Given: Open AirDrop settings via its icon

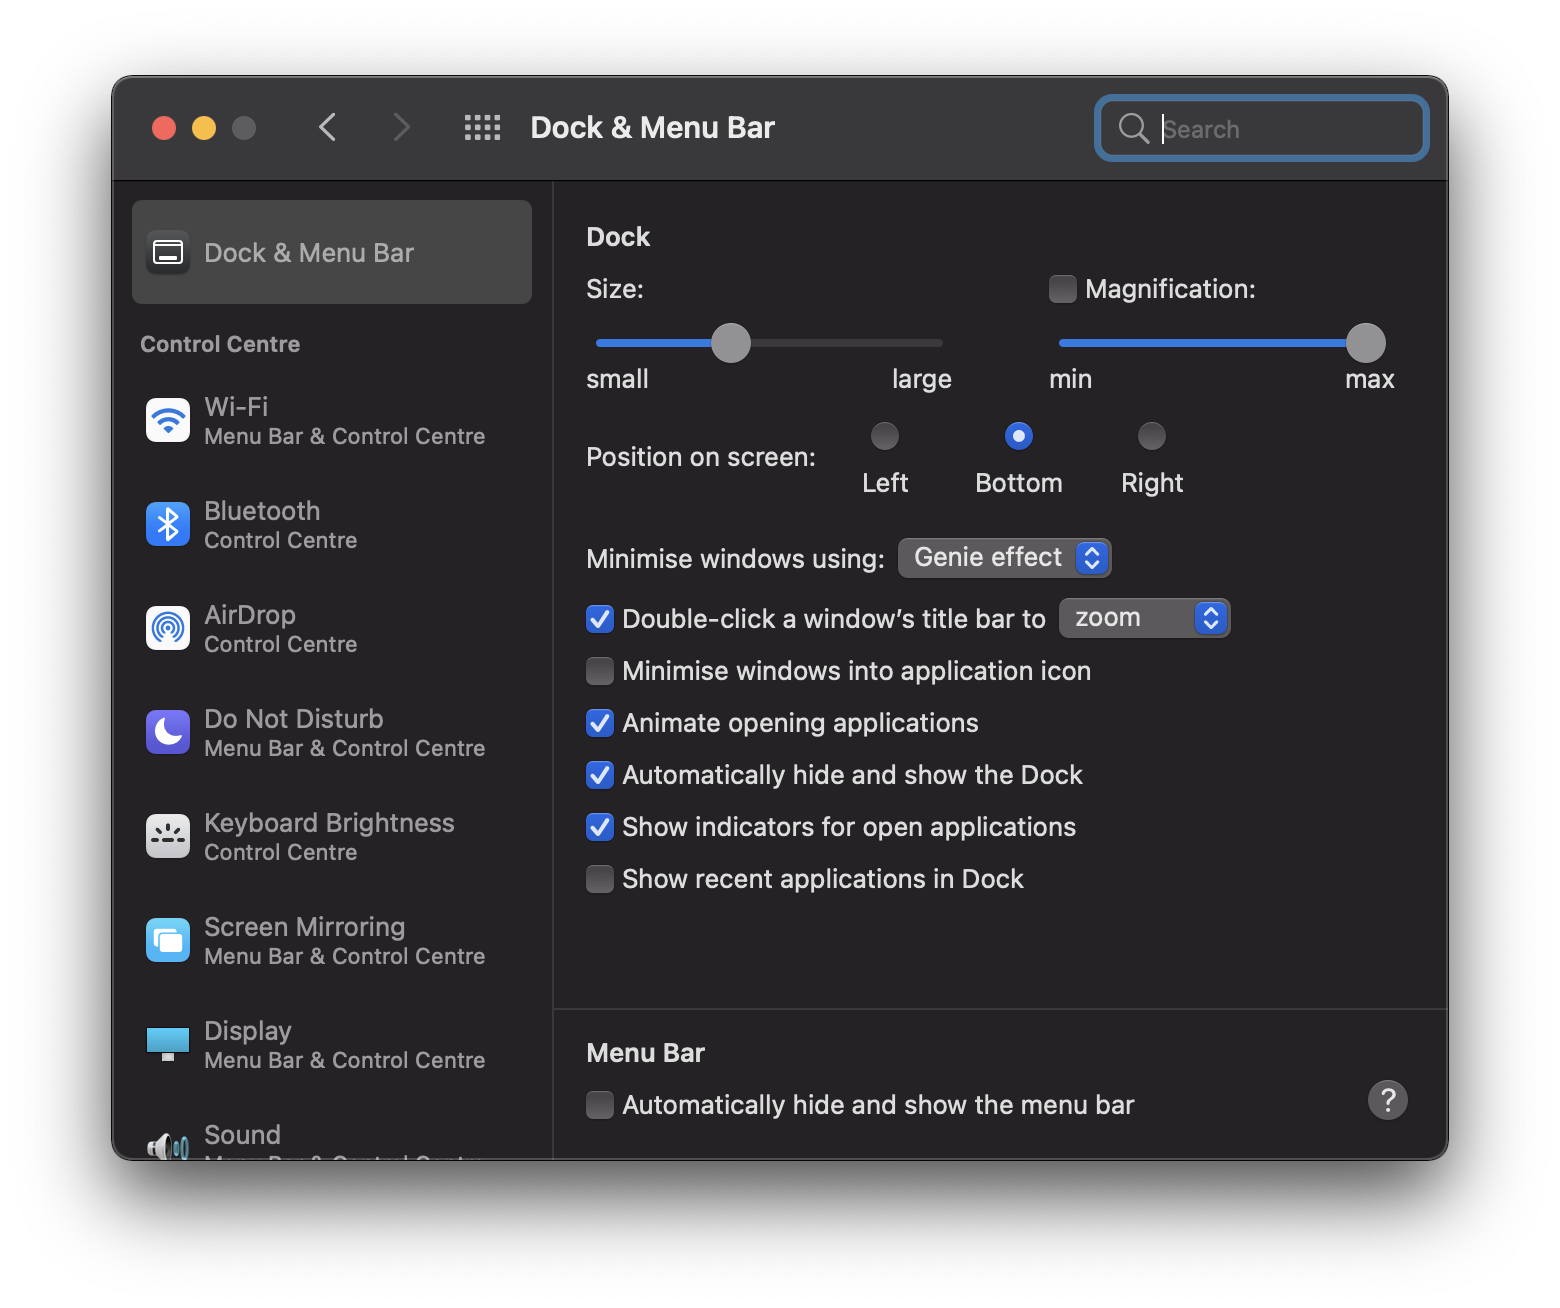Looking at the screenshot, I should pos(168,629).
